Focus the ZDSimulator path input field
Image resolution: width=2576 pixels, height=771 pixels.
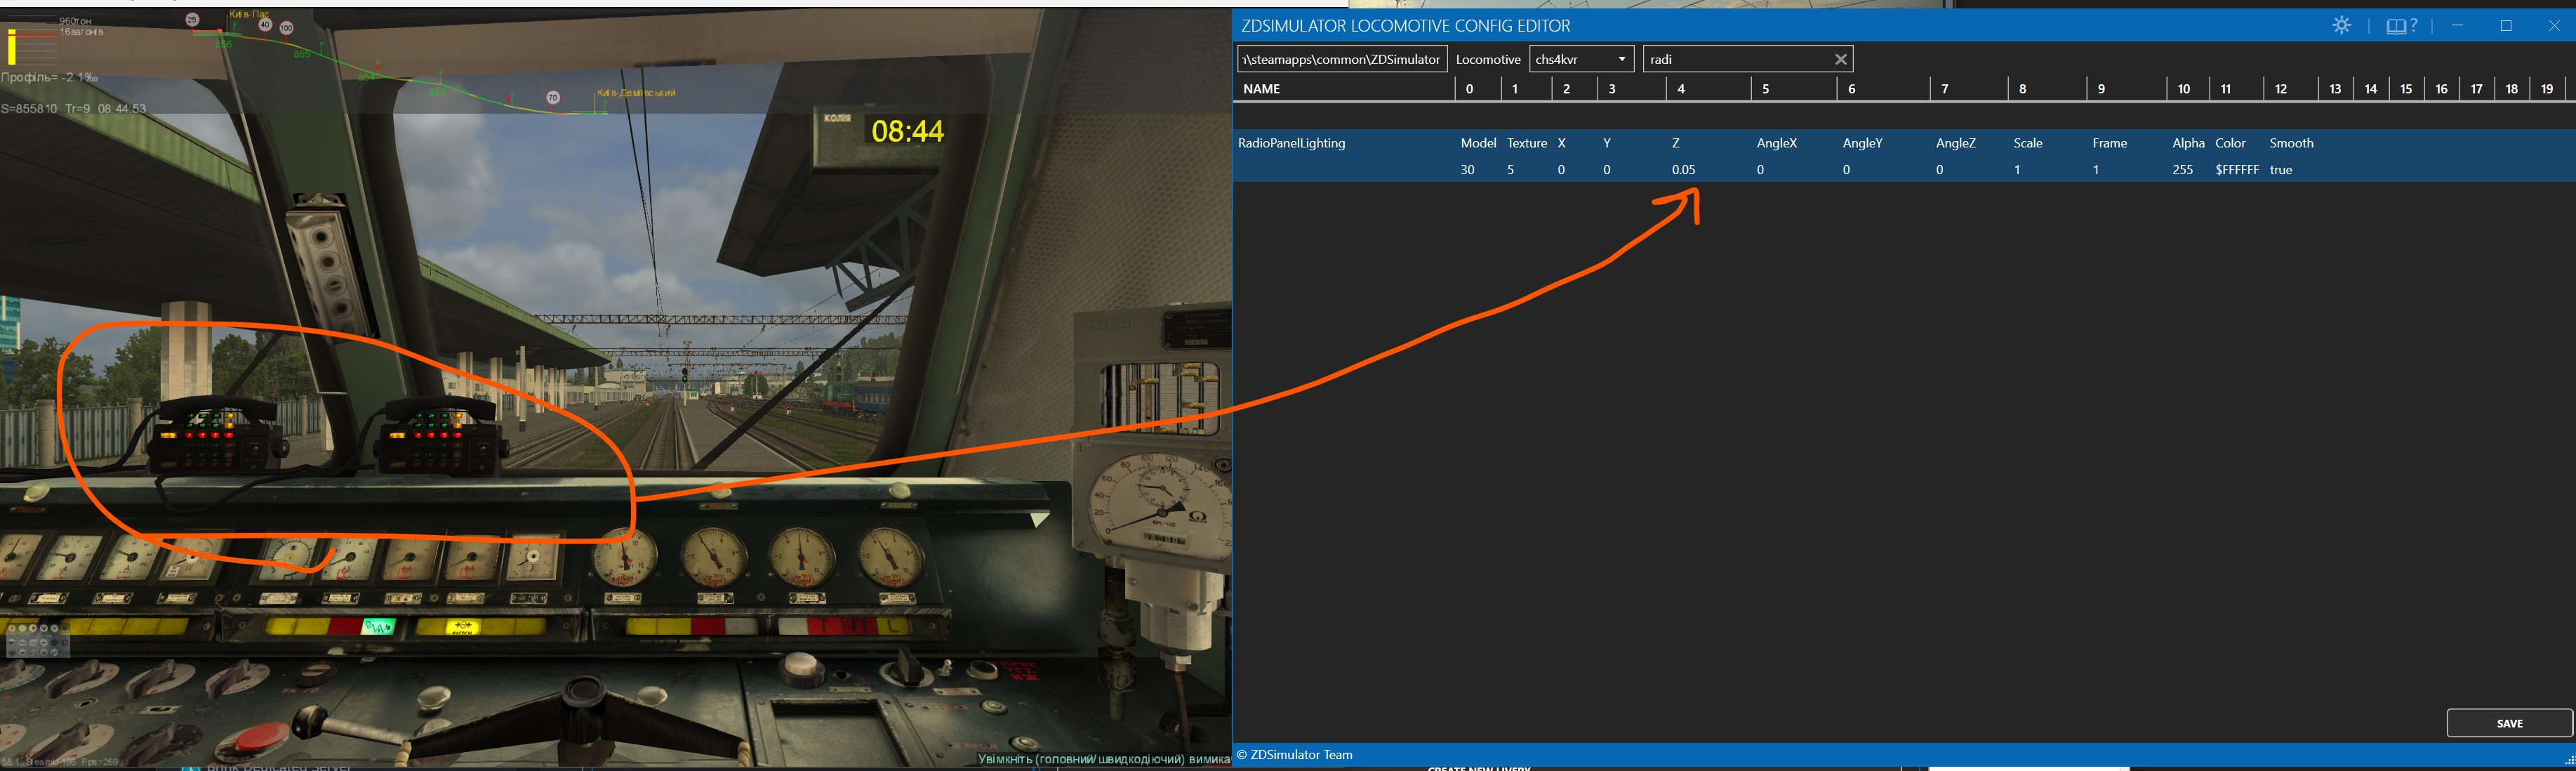click(x=1341, y=59)
